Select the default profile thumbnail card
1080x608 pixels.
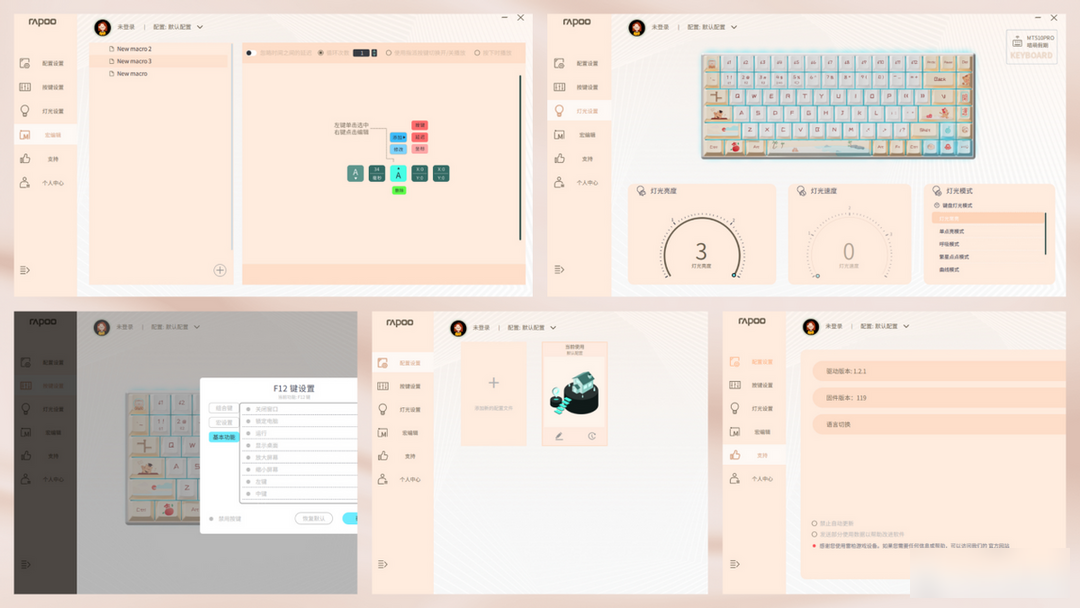[574, 394]
